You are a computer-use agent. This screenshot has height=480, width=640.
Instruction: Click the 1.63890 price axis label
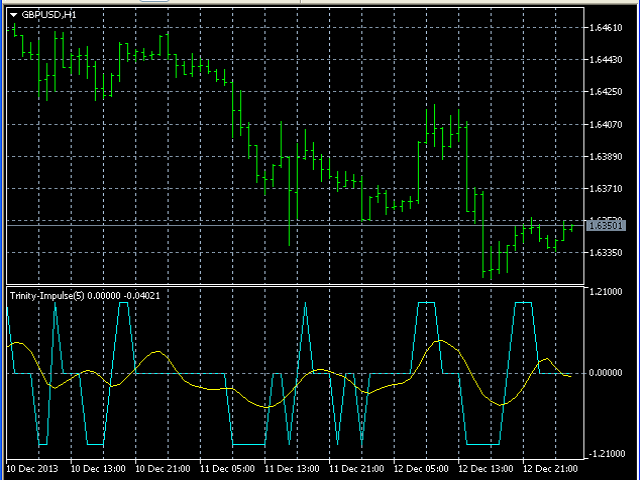[607, 157]
